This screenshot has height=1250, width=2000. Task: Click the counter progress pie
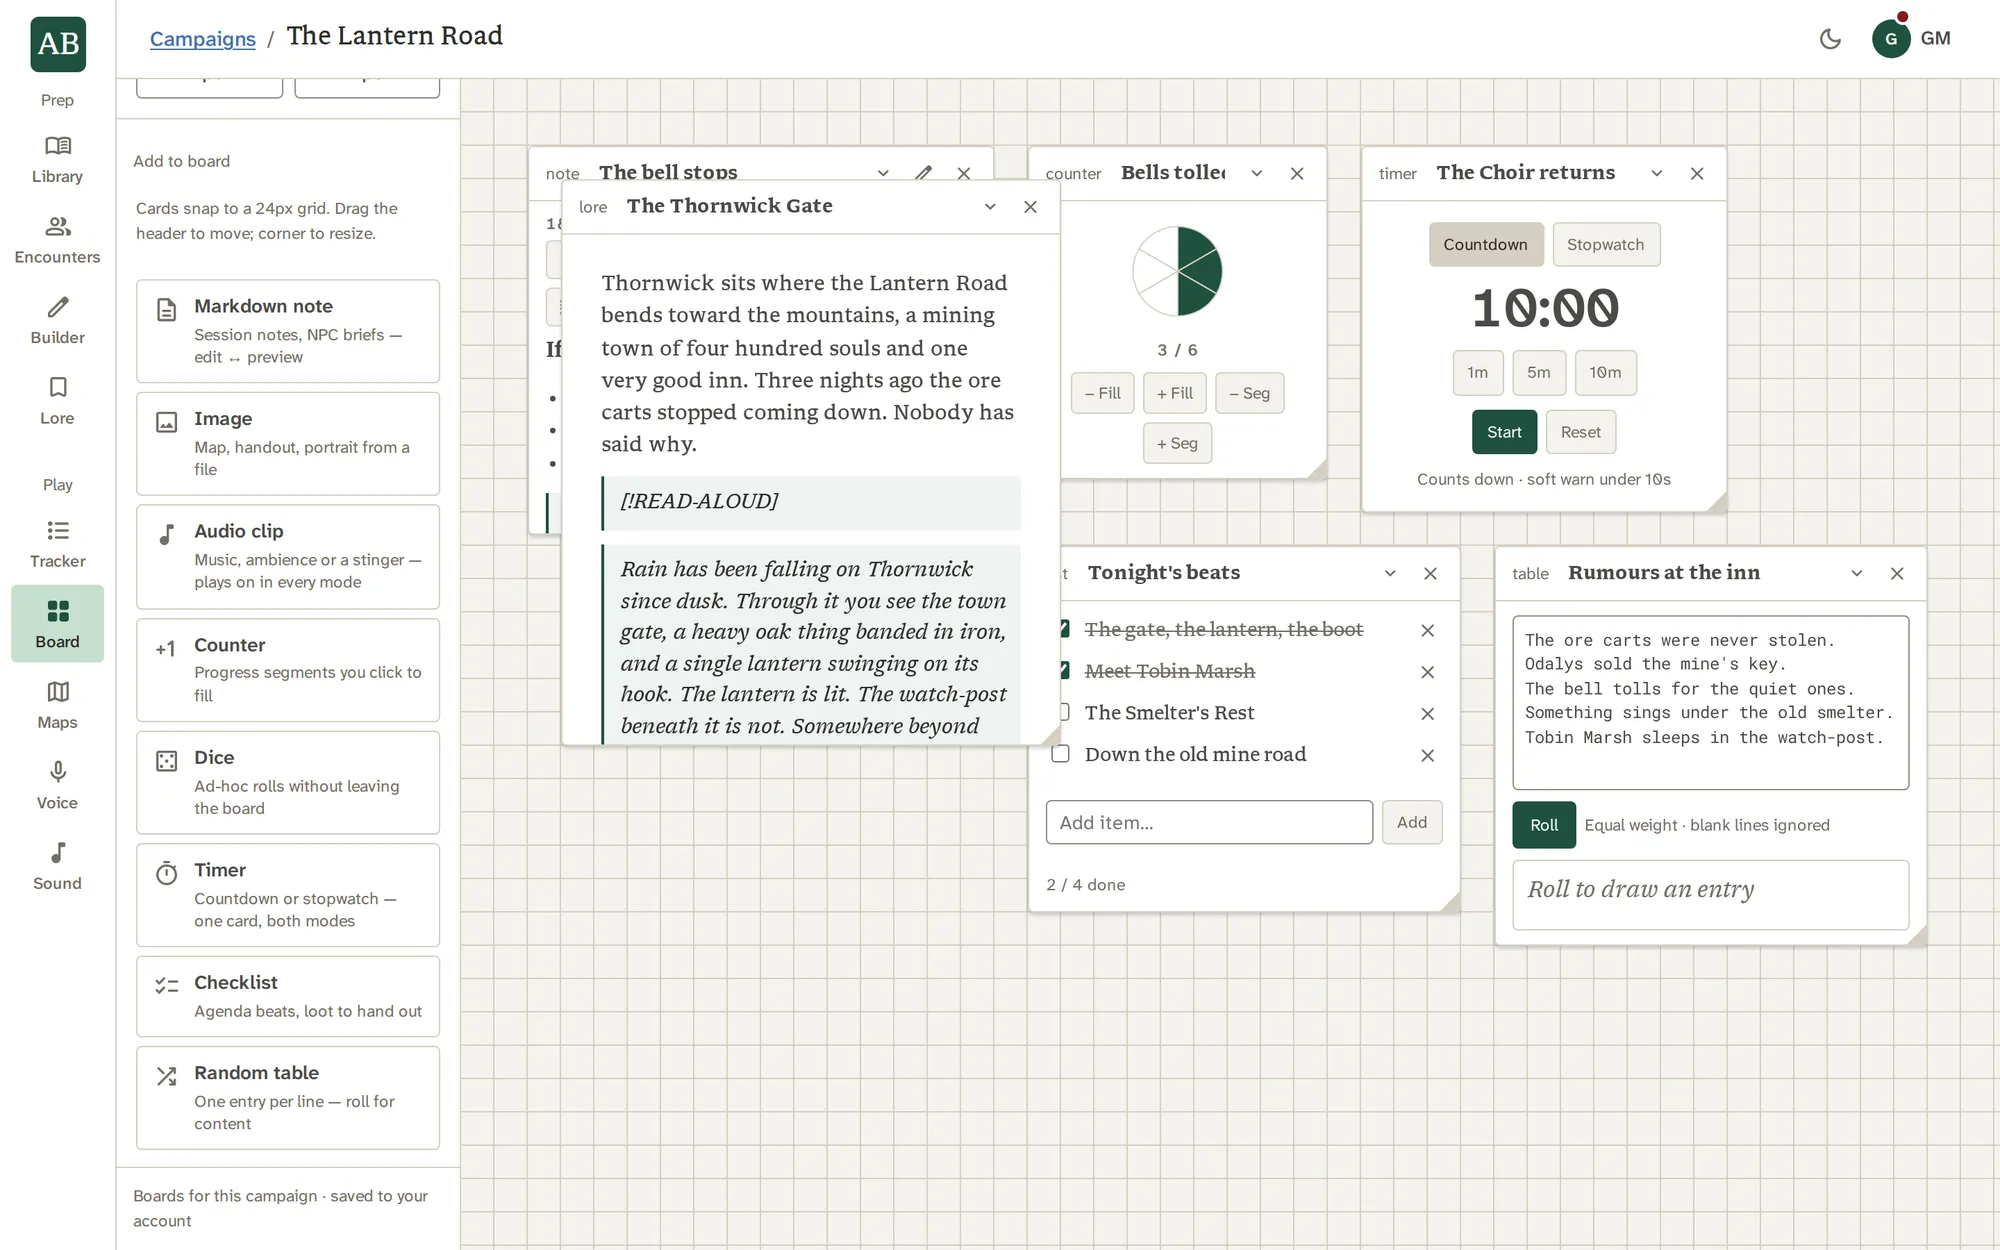coord(1177,271)
